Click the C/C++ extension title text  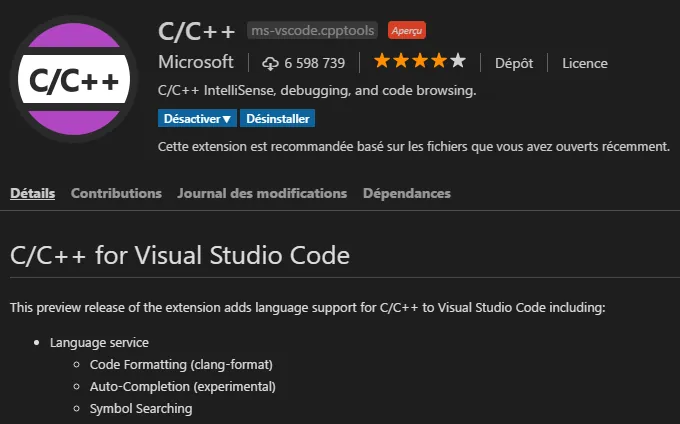[x=196, y=30]
